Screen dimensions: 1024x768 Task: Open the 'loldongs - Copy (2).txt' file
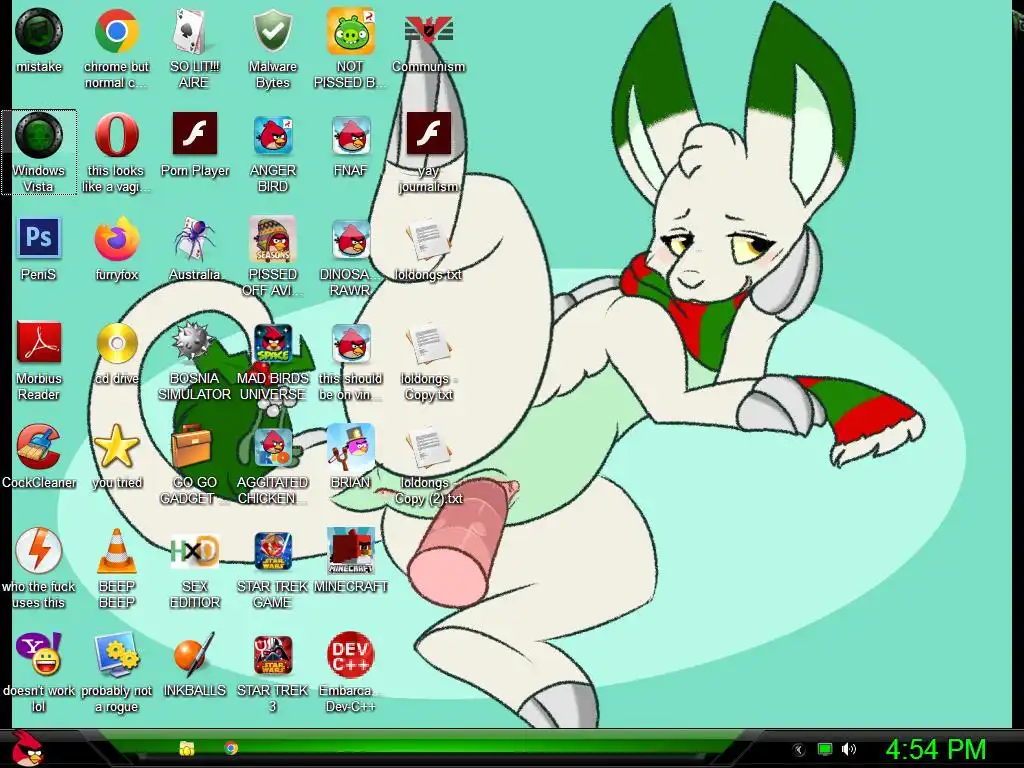click(428, 447)
